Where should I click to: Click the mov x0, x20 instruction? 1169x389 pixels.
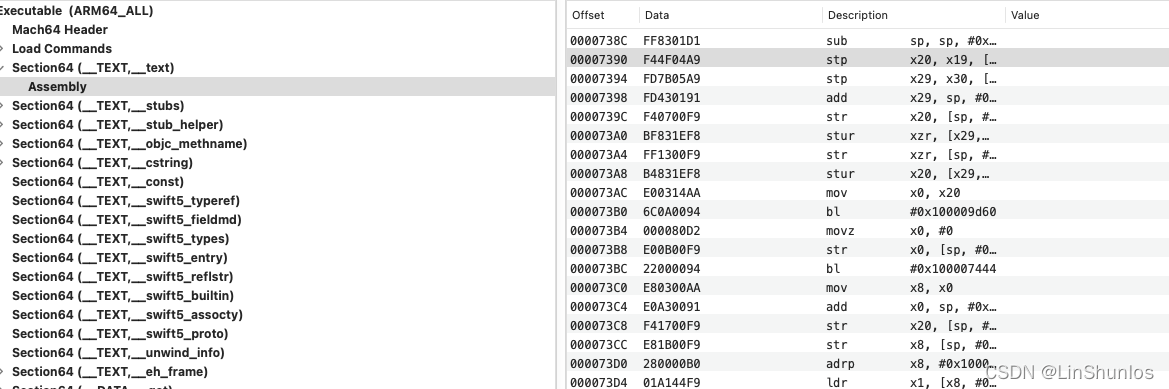(x=893, y=192)
